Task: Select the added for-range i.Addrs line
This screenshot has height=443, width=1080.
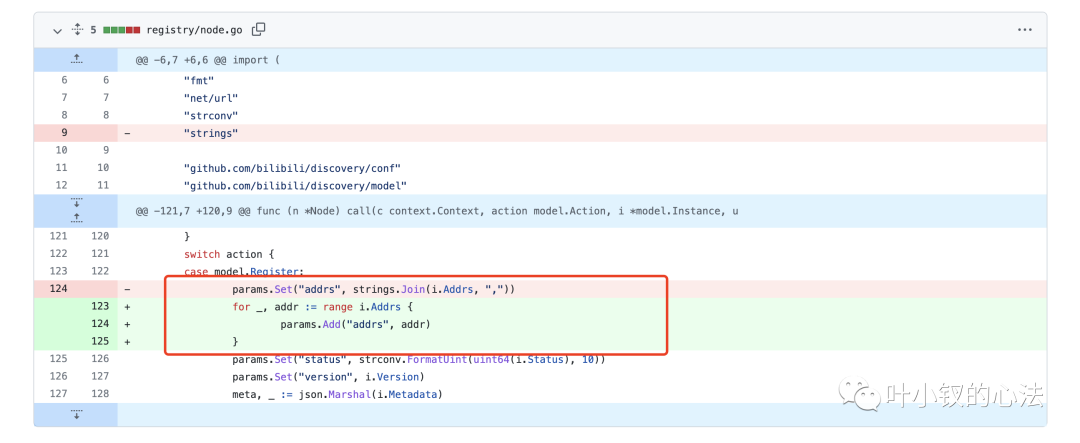Action: [x=322, y=307]
